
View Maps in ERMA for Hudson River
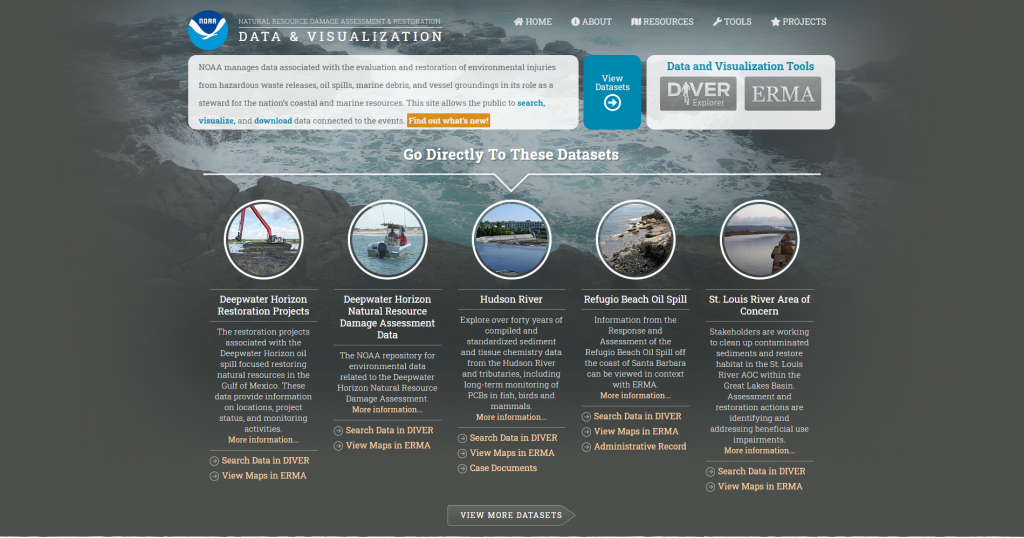pyautogui.click(x=512, y=453)
